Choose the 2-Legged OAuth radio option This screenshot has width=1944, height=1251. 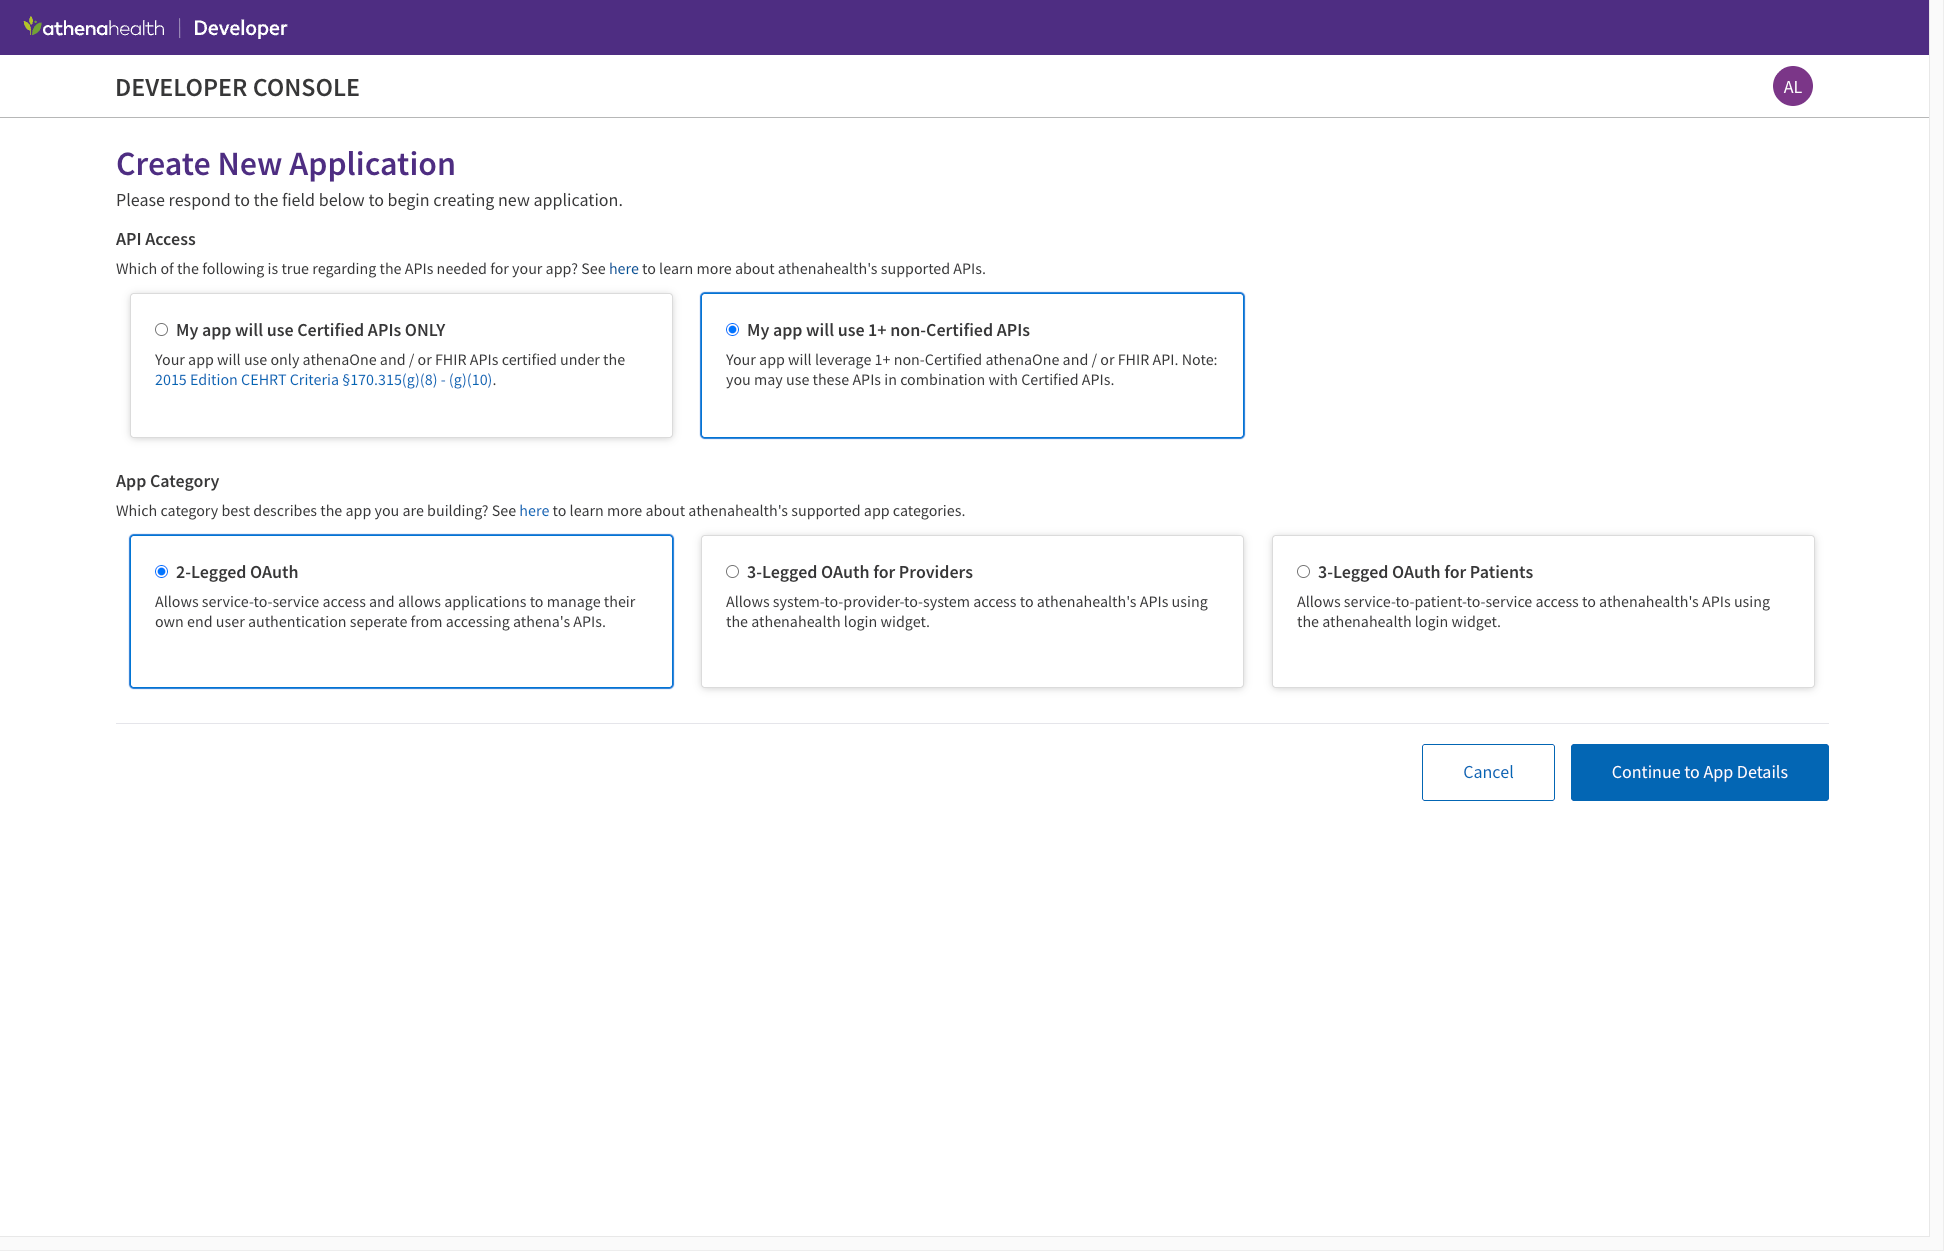tap(161, 572)
